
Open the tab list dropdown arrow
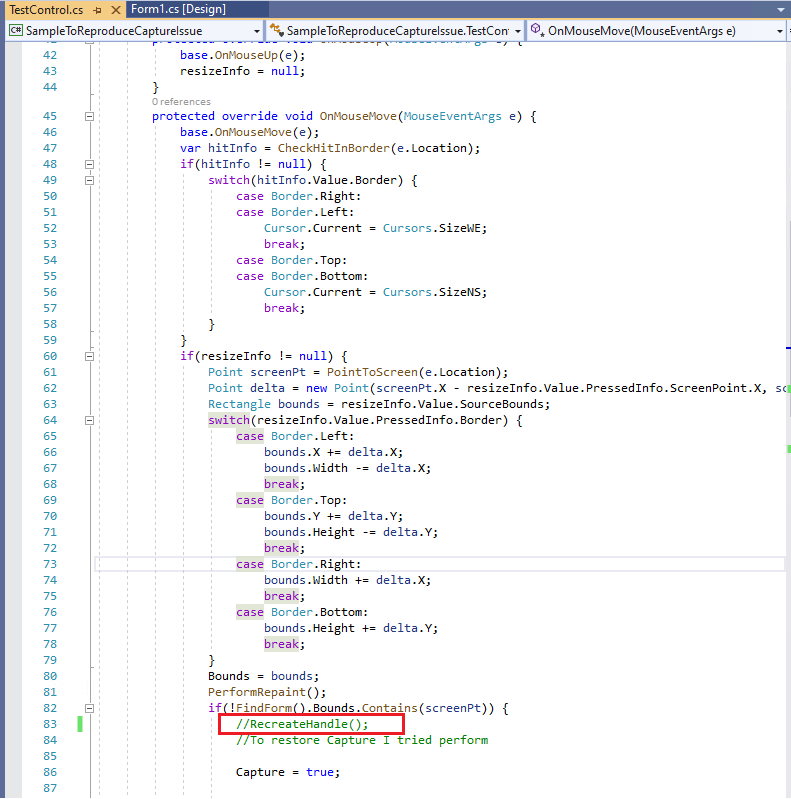point(780,10)
